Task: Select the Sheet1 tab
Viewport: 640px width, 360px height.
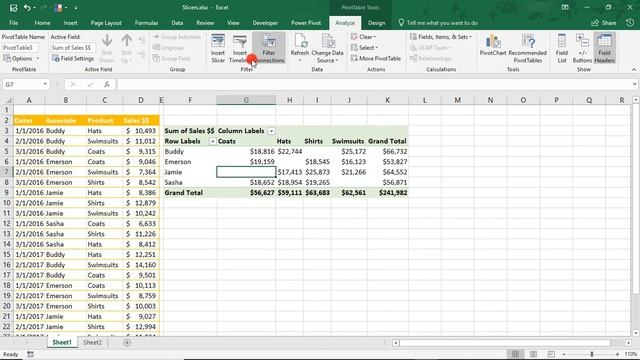Action: [62, 342]
